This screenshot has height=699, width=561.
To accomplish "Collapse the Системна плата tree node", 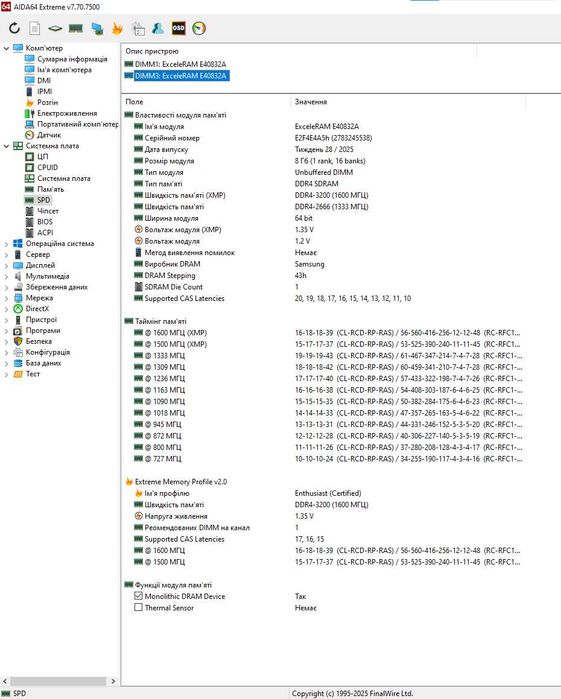I will point(6,146).
